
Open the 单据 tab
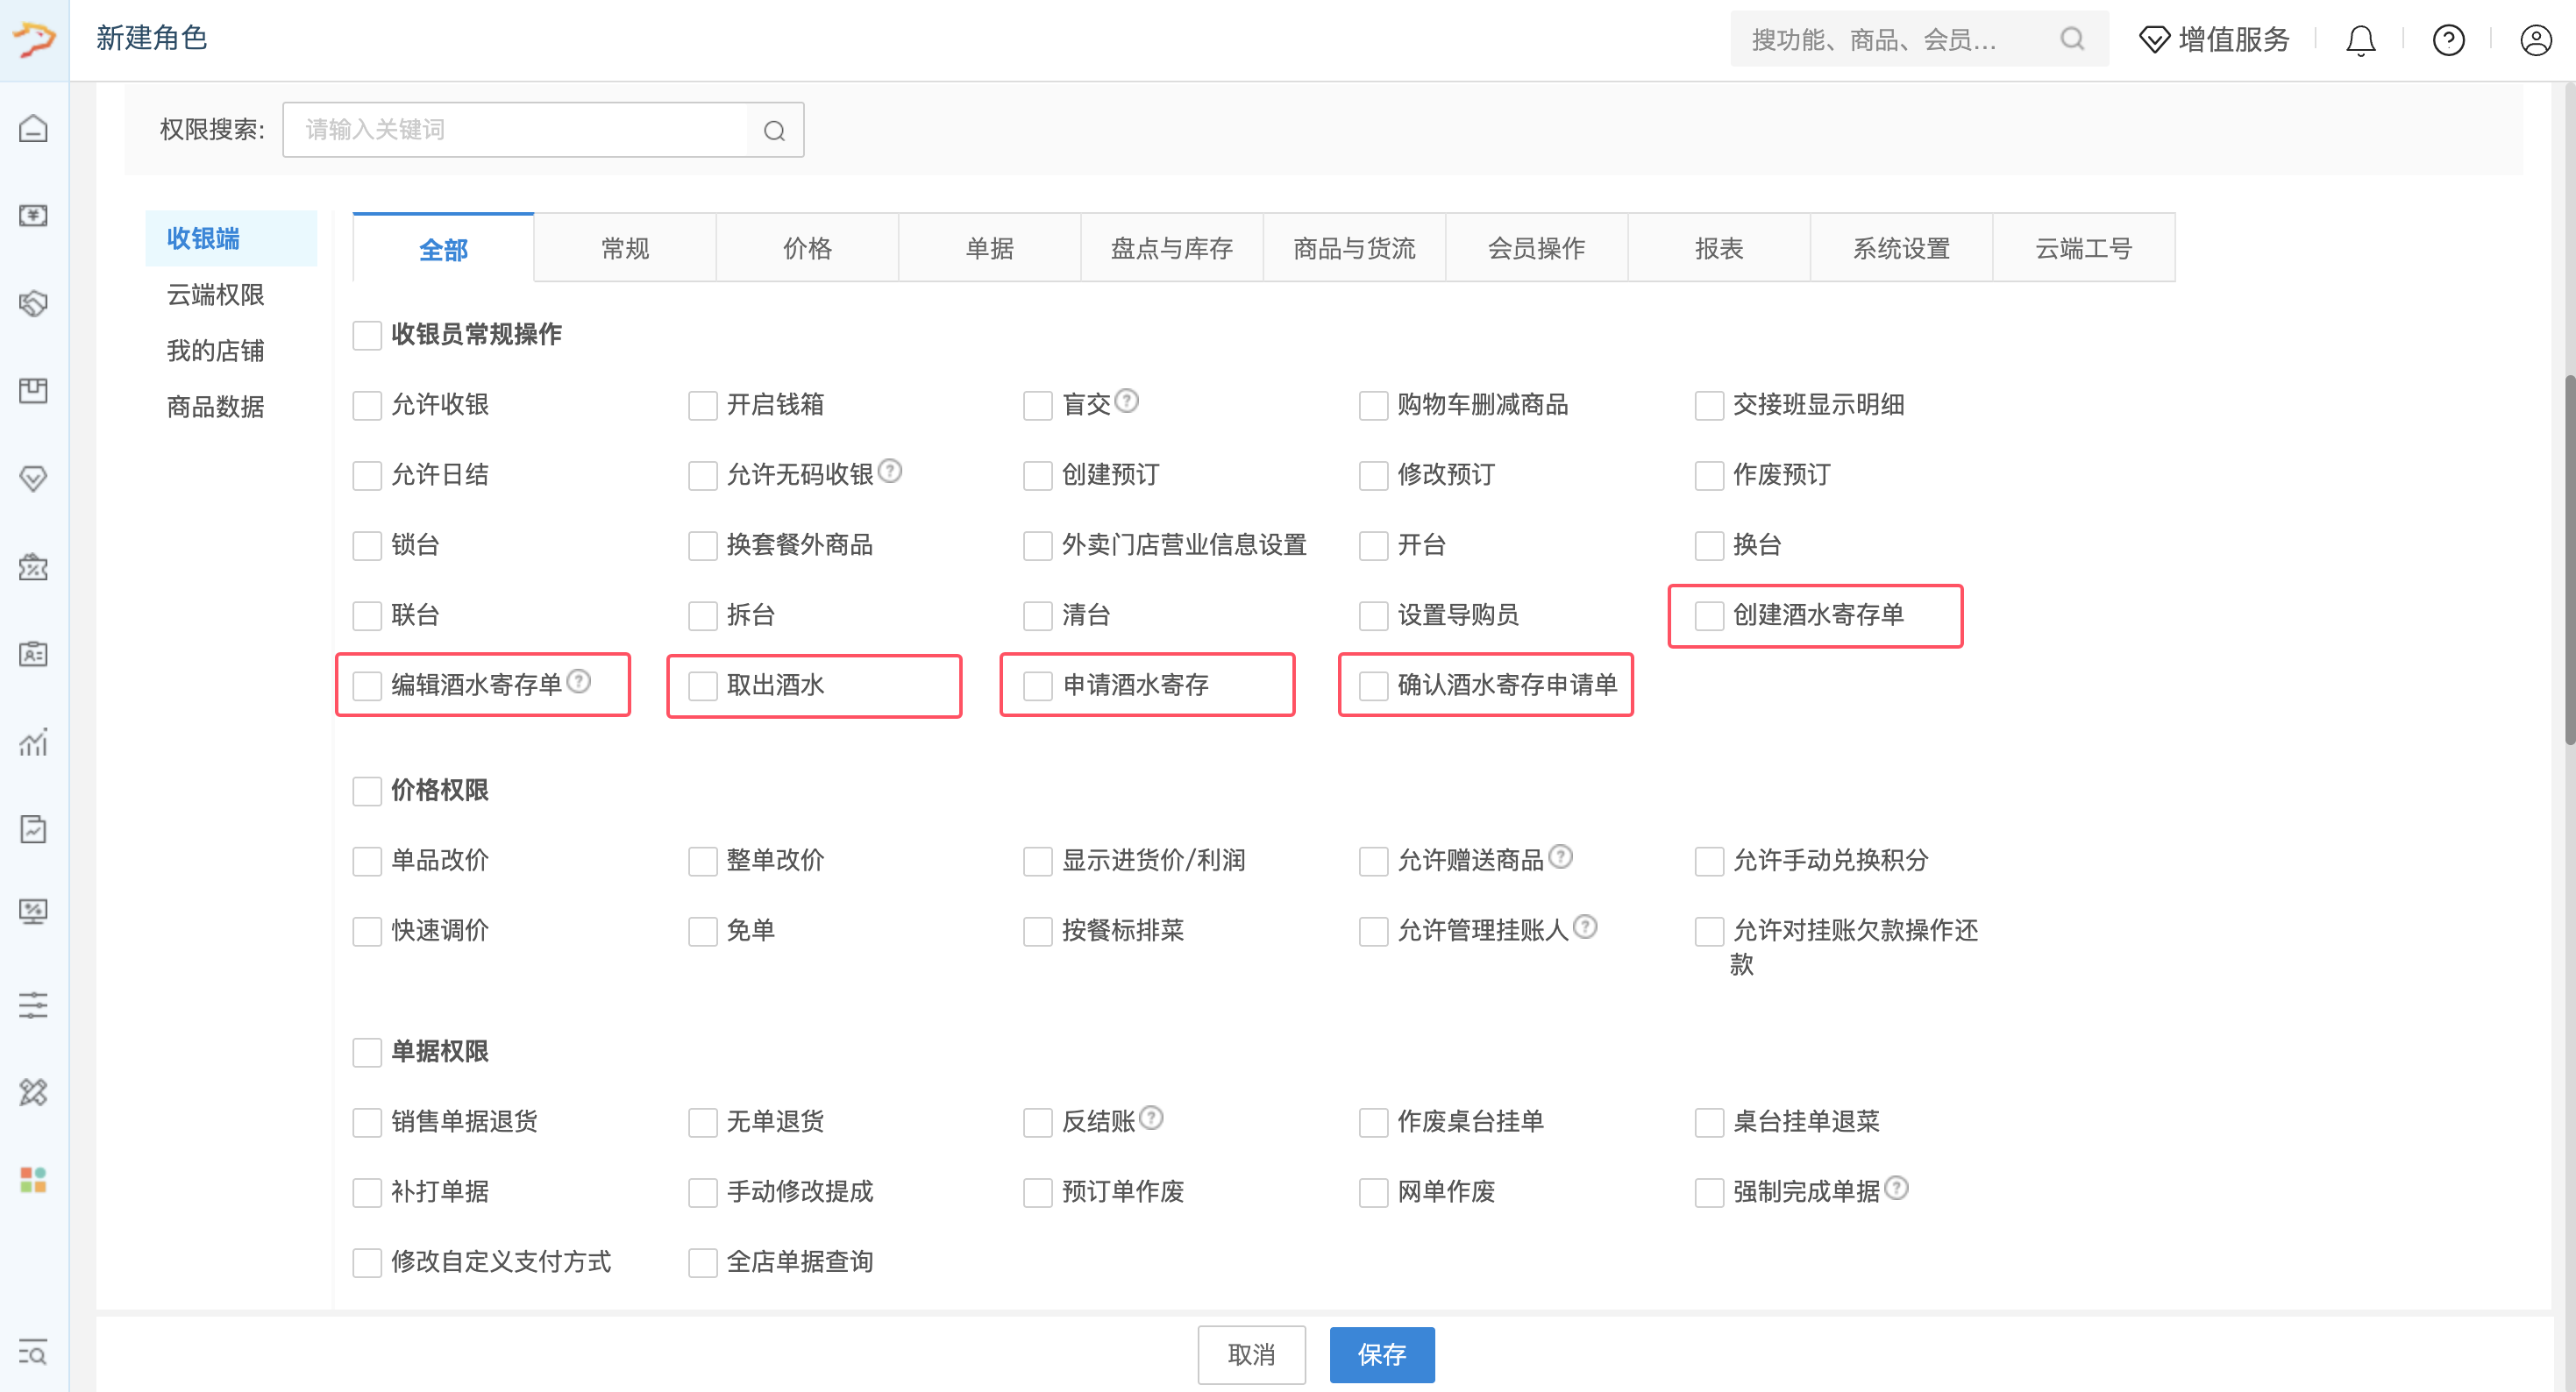pos(990,248)
